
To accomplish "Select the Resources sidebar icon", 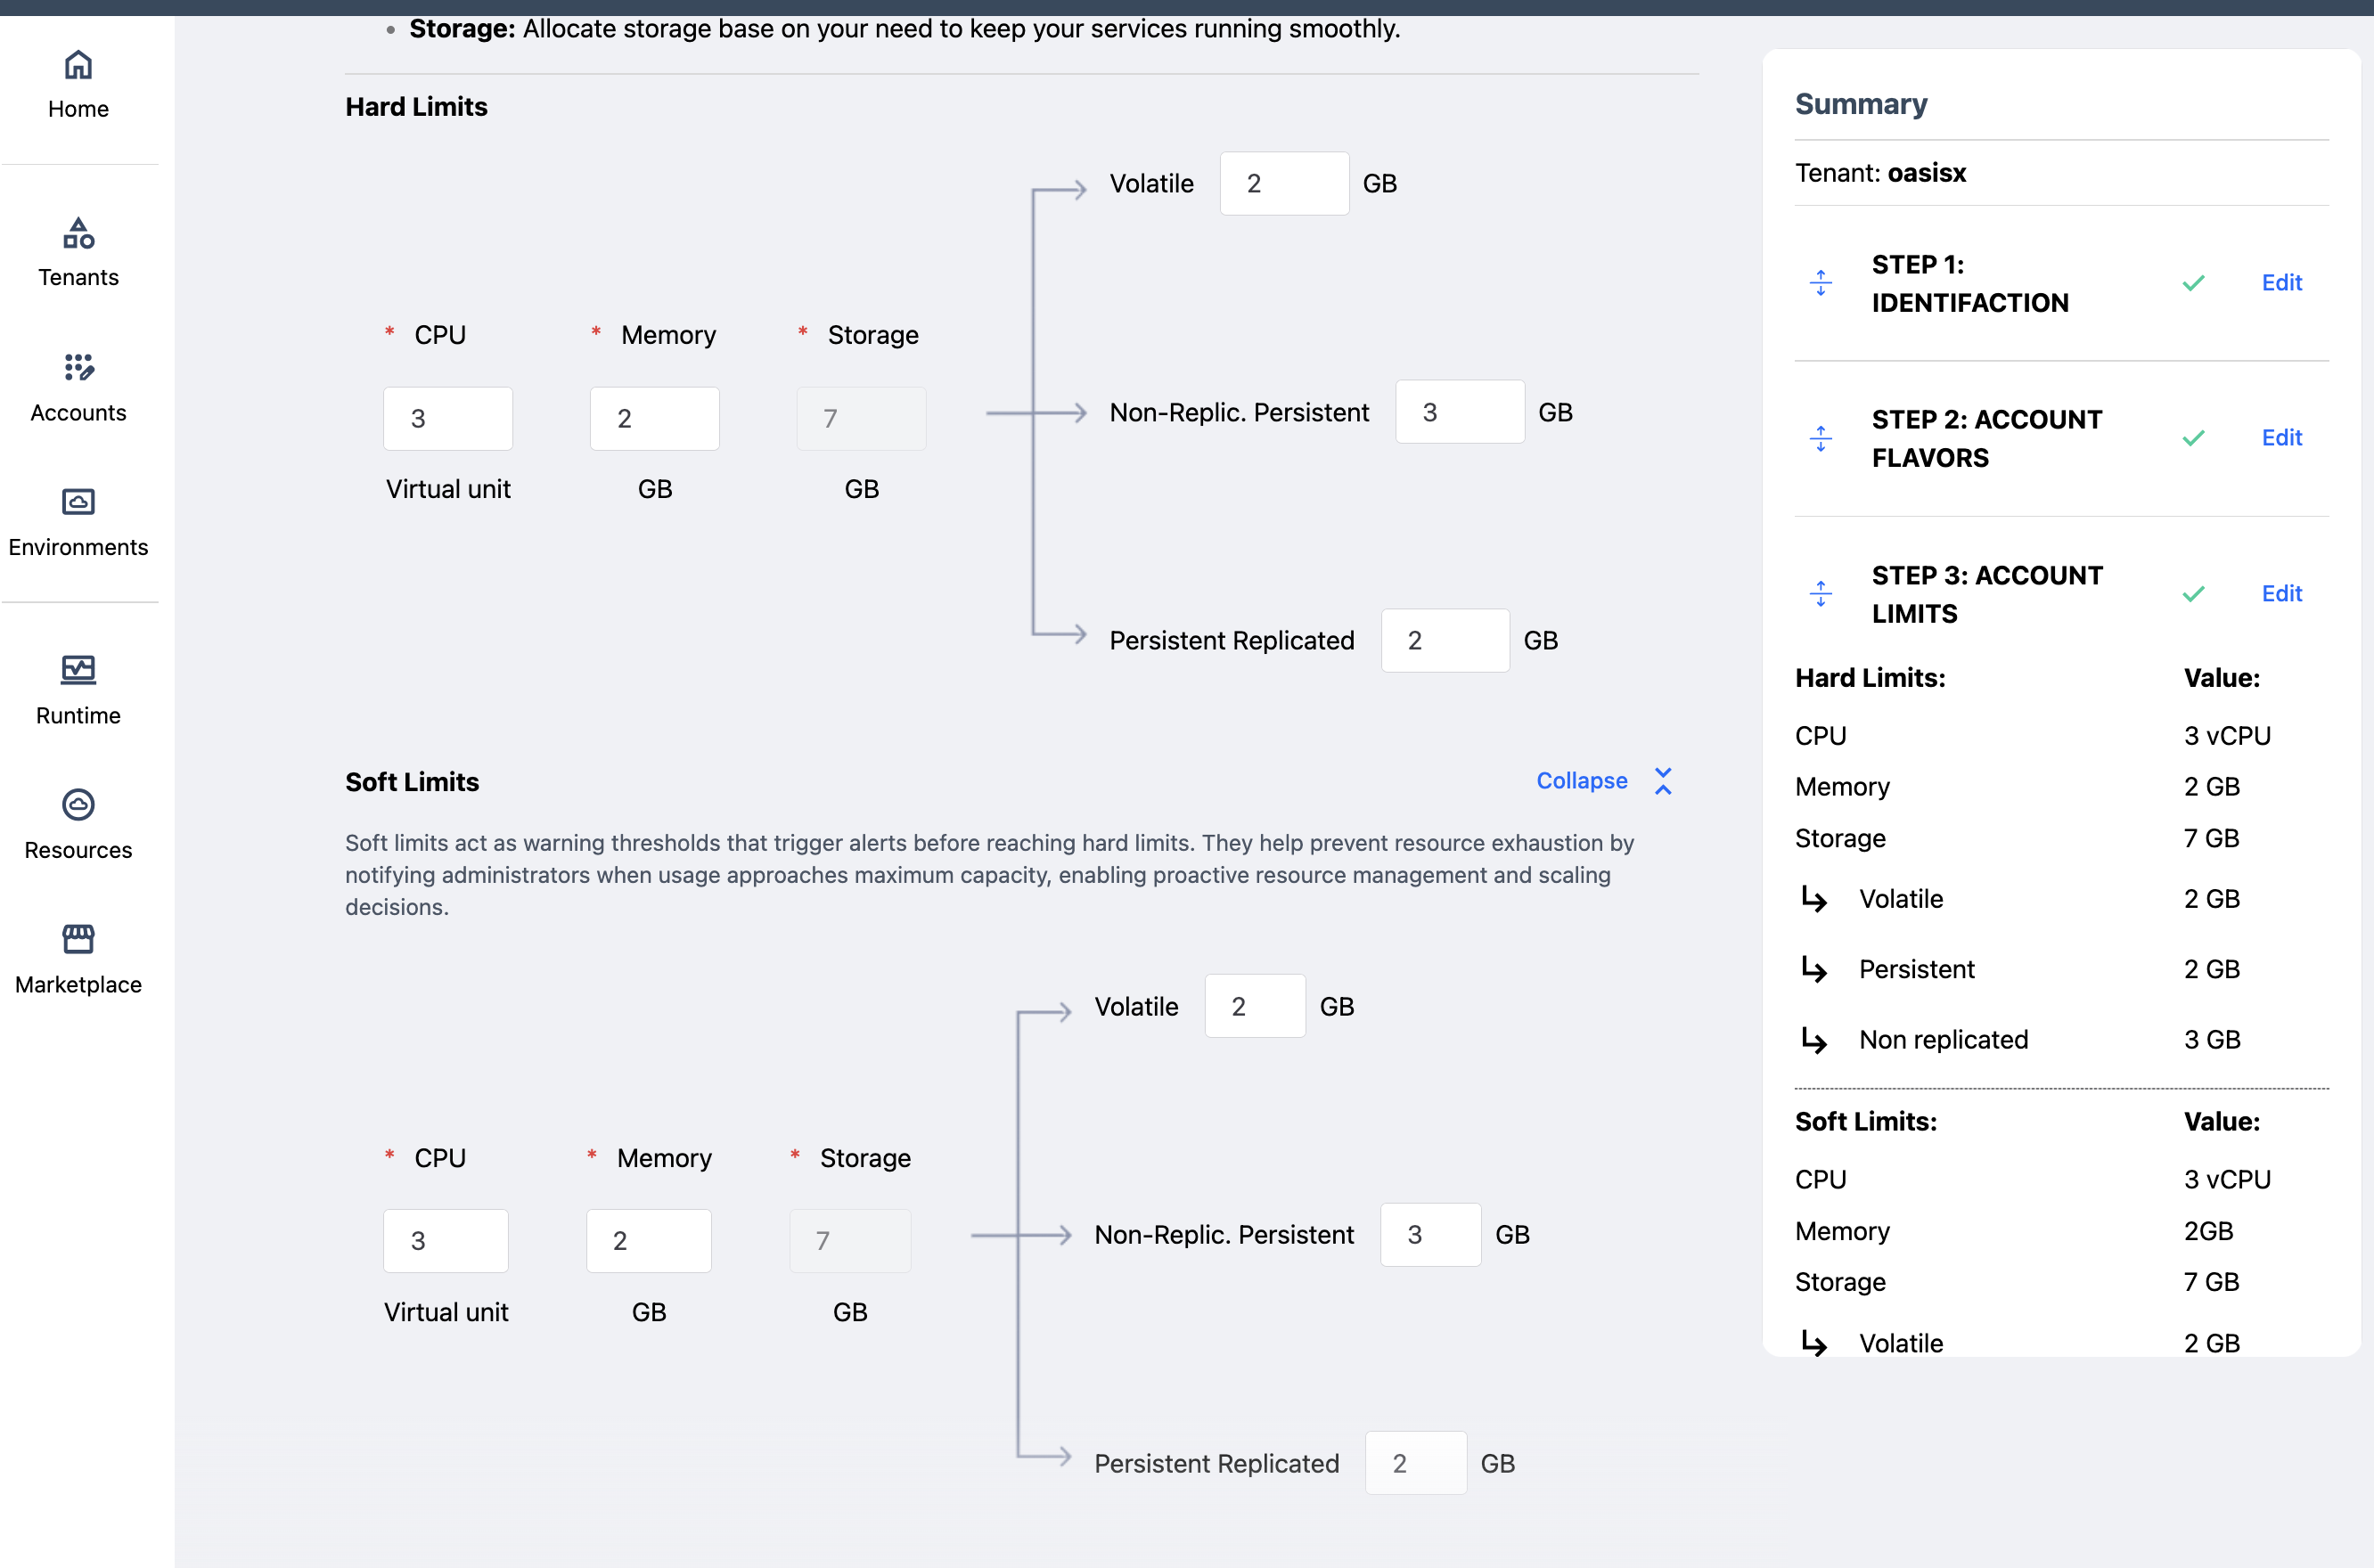I will click(x=78, y=805).
